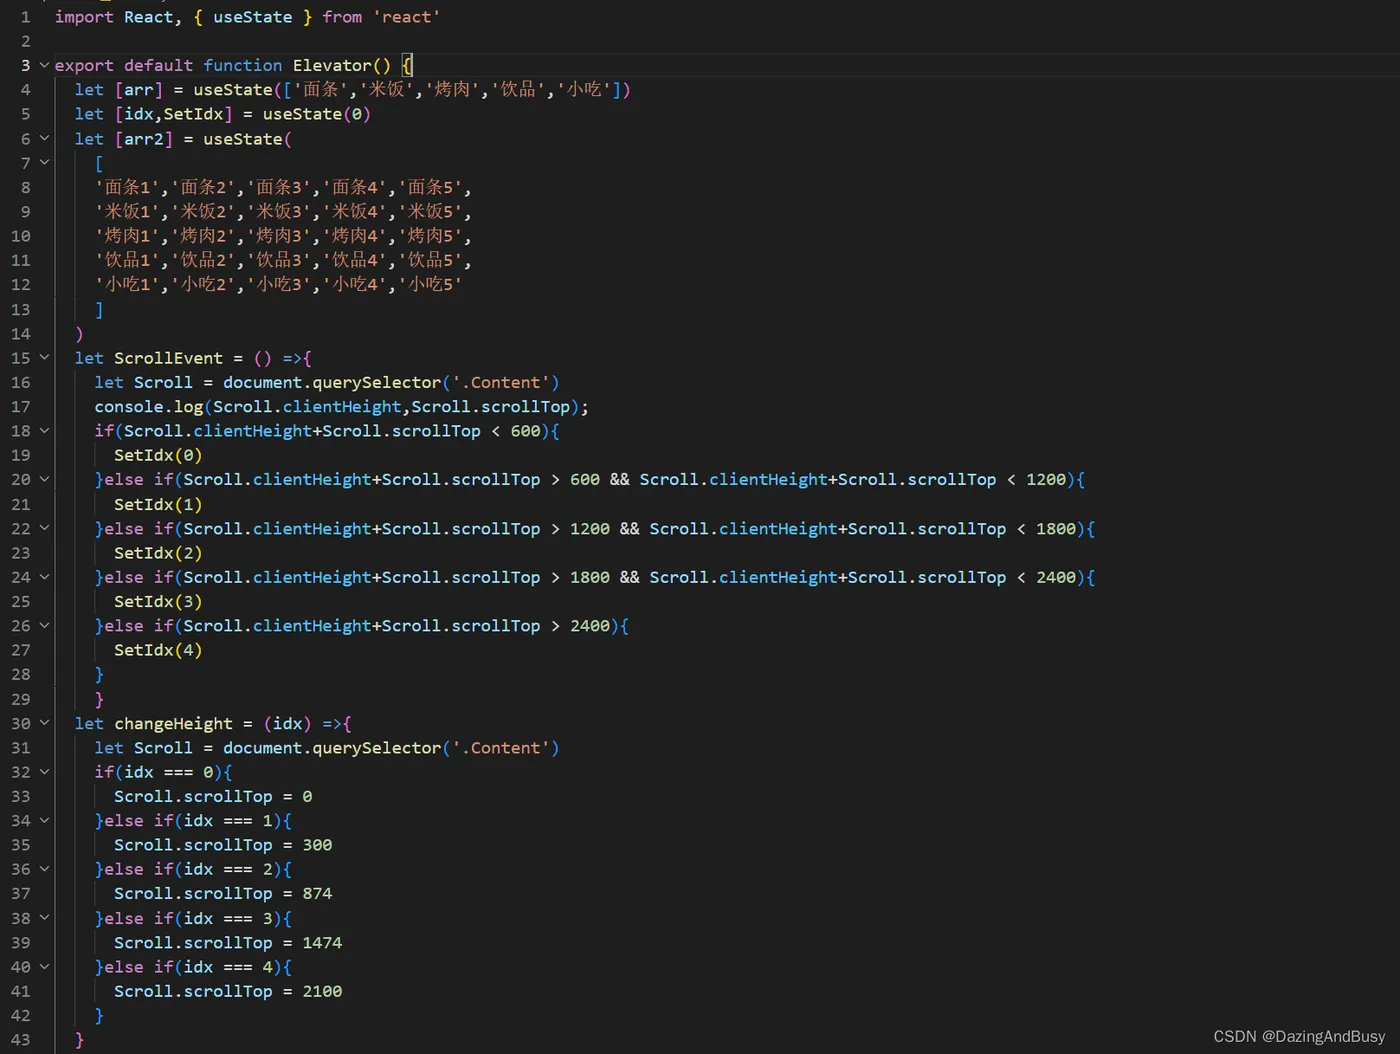This screenshot has width=1400, height=1054.
Task: Click the '面条' string on line 4
Action: point(322,89)
